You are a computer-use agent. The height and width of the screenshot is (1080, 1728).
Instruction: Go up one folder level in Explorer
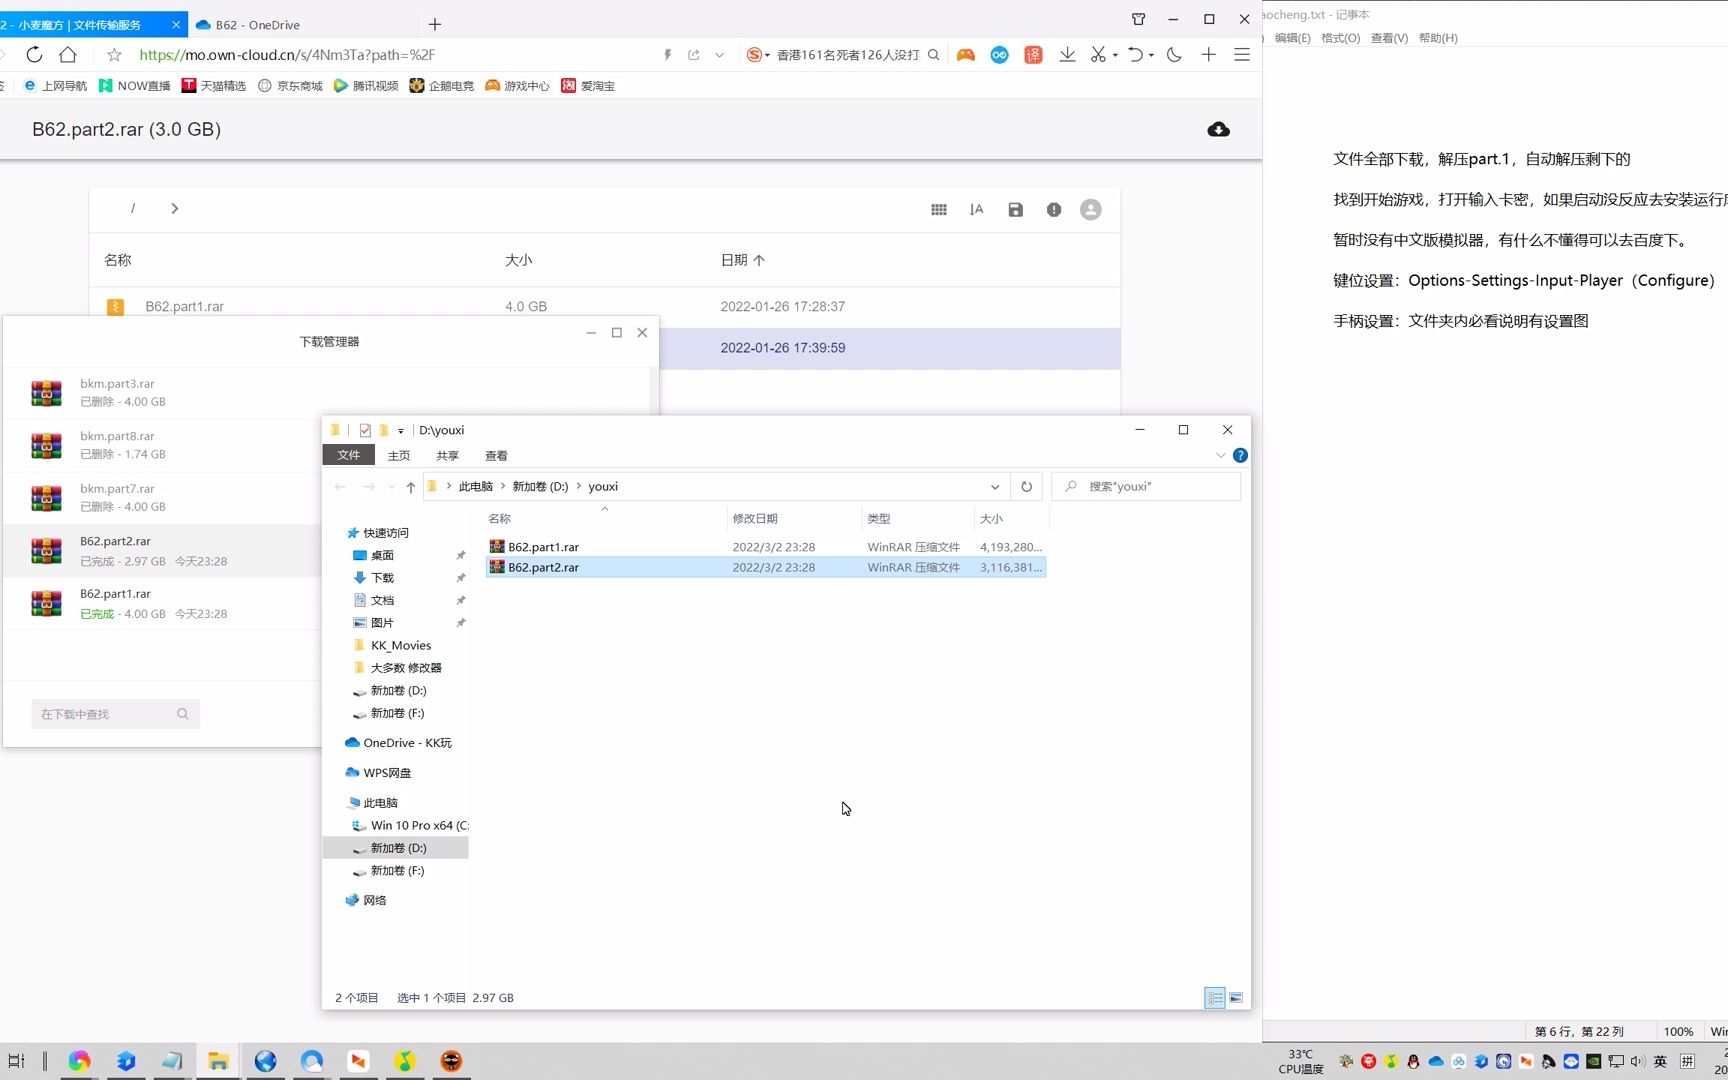(x=410, y=487)
